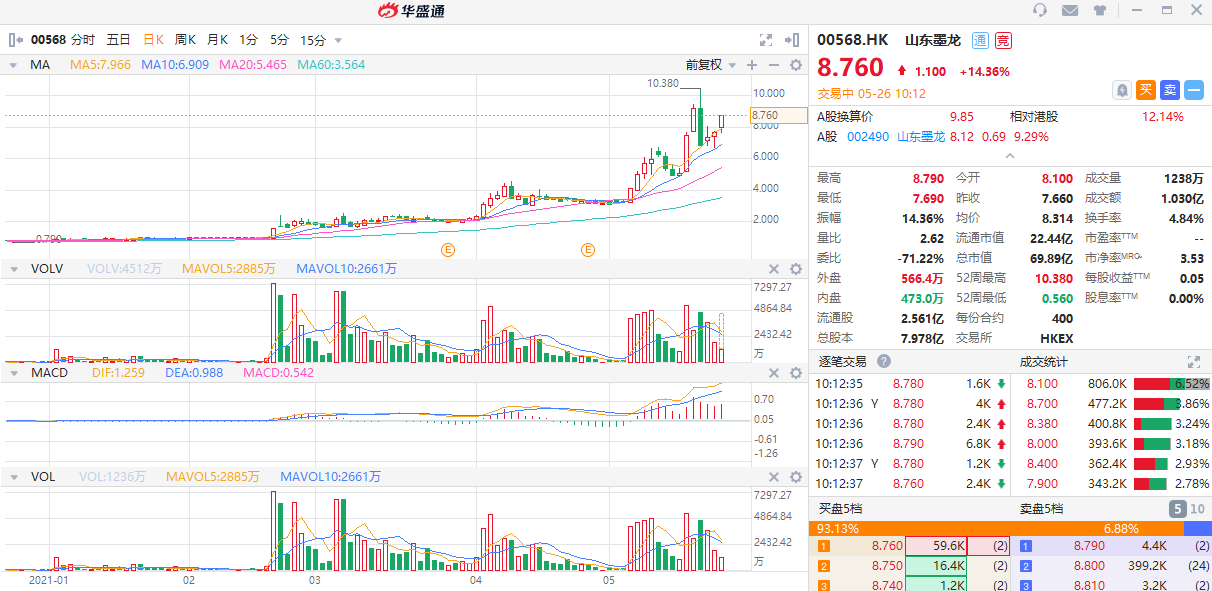Viewport: 1212px width, 591px height.
Task: Close the VOL indicator panel
Action: [774, 476]
